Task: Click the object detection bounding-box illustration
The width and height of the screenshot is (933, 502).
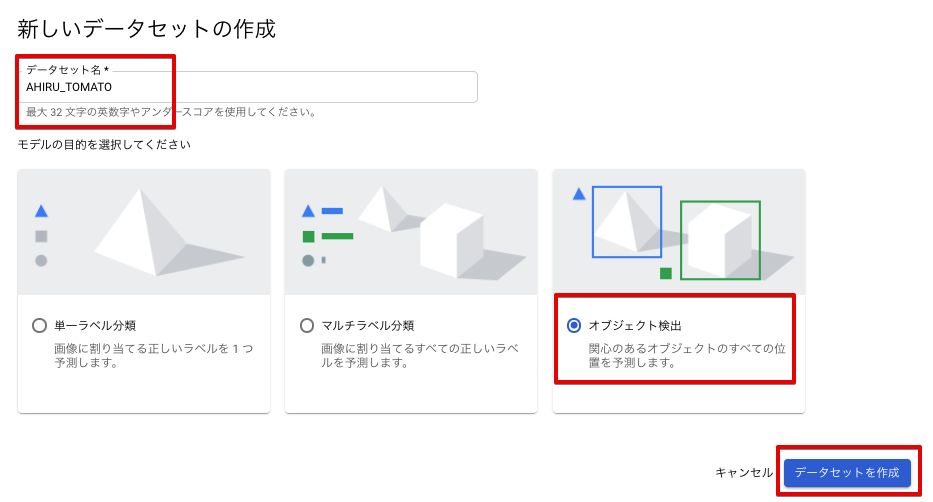Action: tap(679, 232)
